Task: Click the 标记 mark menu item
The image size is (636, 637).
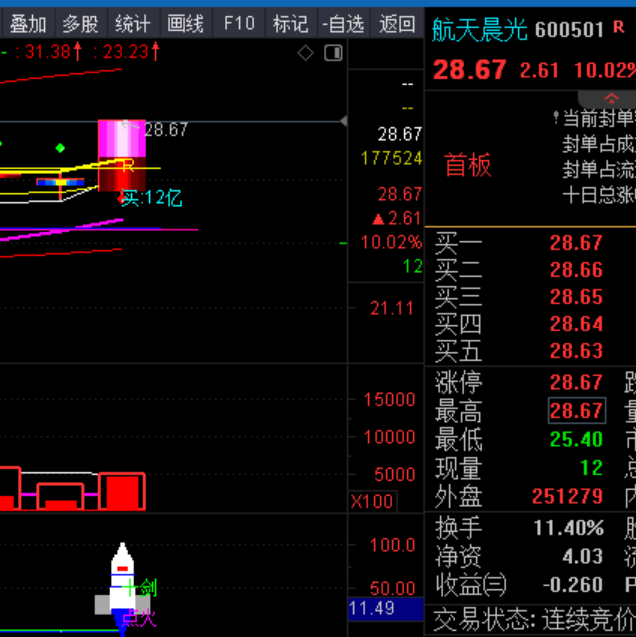Action: pyautogui.click(x=290, y=24)
